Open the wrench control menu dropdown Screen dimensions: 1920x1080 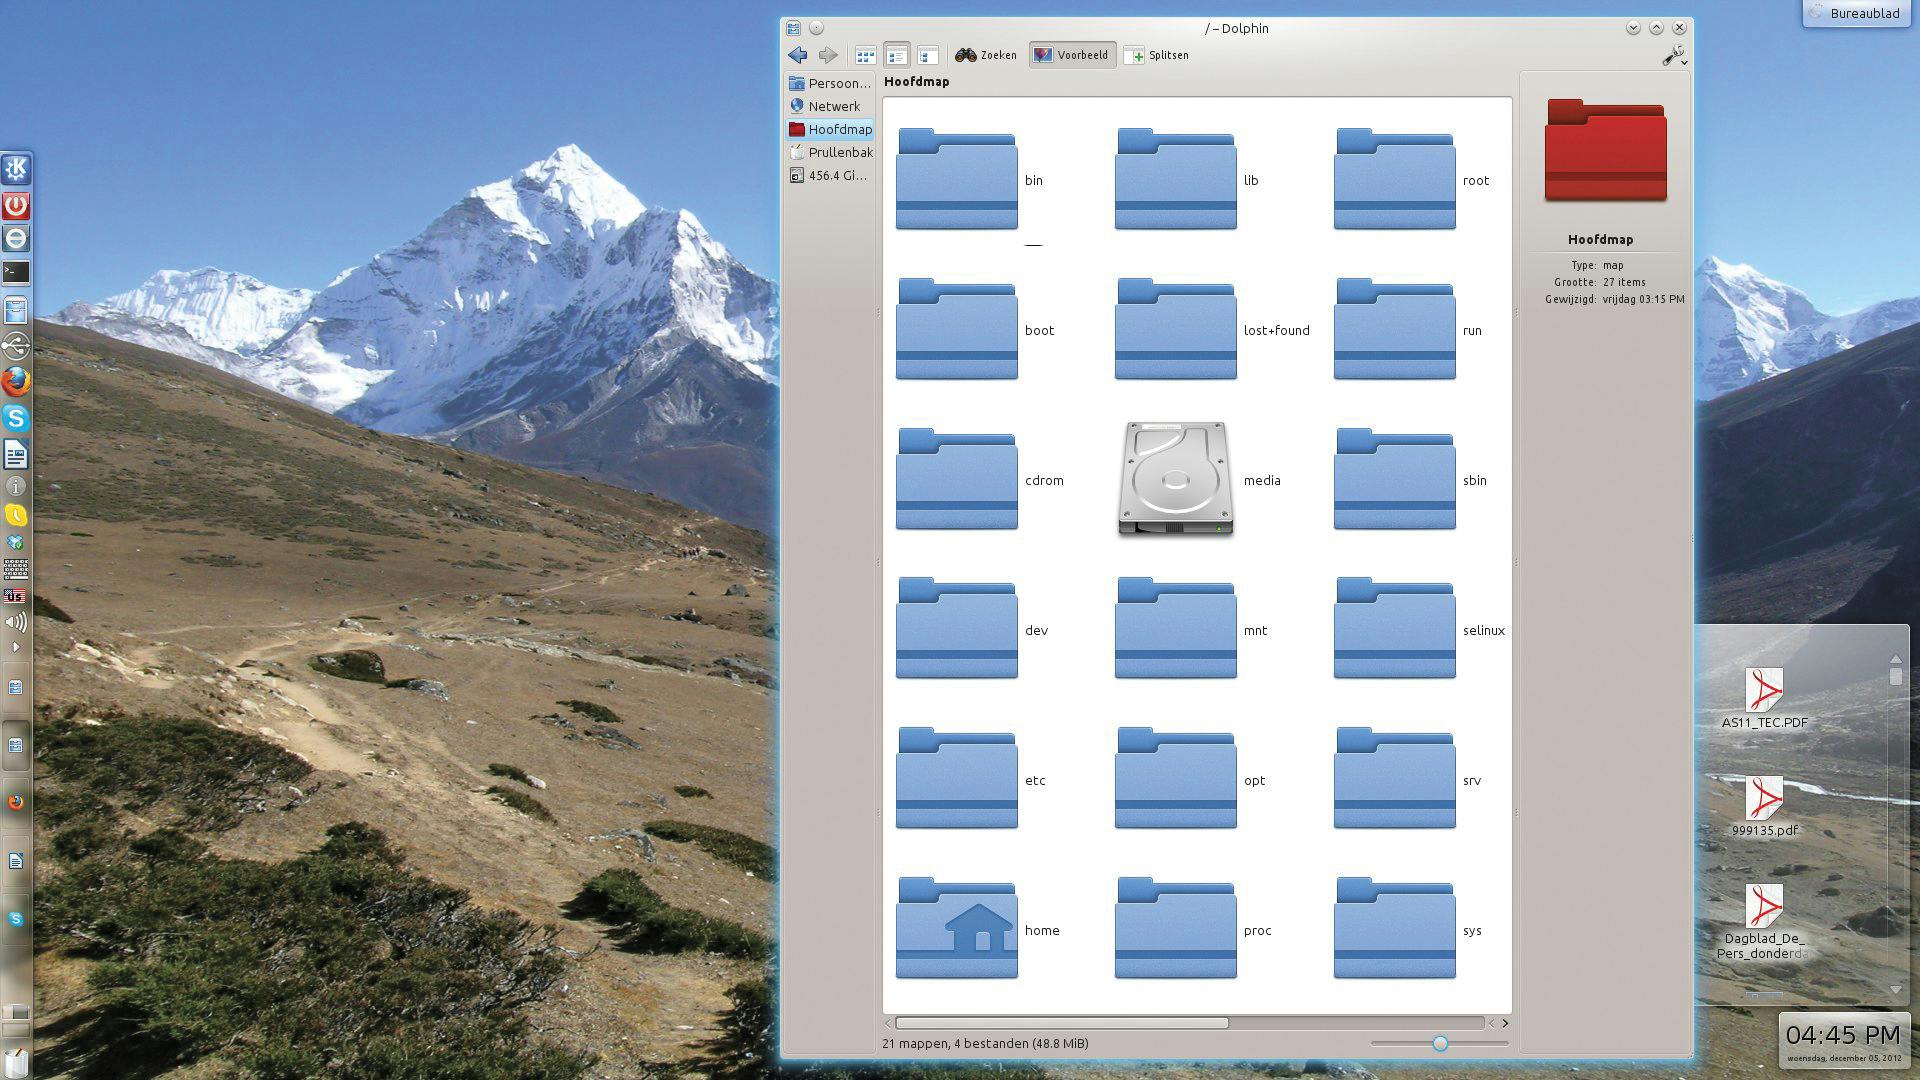point(1674,56)
